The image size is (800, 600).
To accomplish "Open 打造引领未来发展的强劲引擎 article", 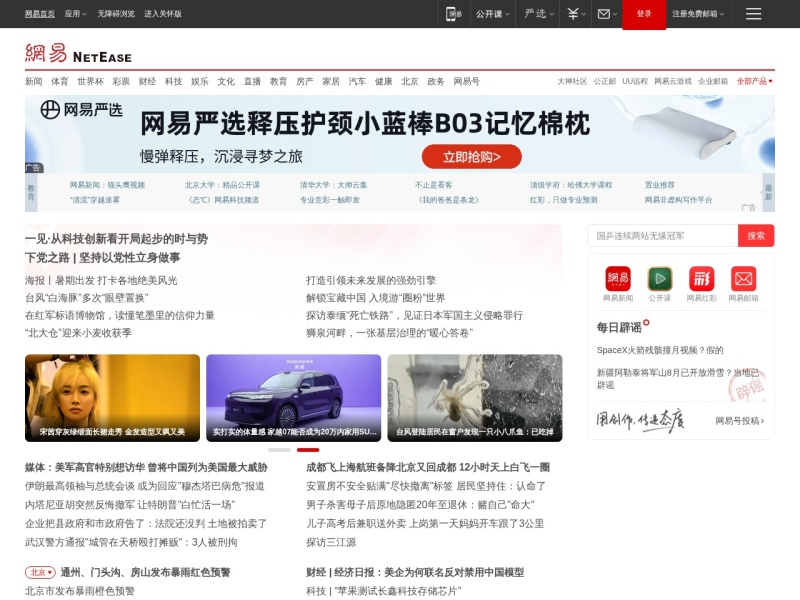I will [371, 281].
